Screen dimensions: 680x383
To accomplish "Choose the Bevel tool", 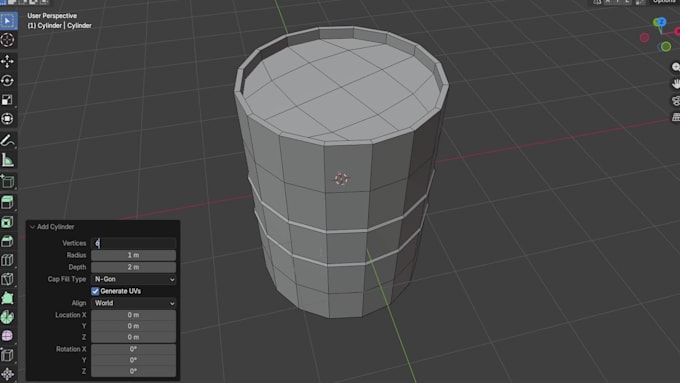I will click(7, 241).
